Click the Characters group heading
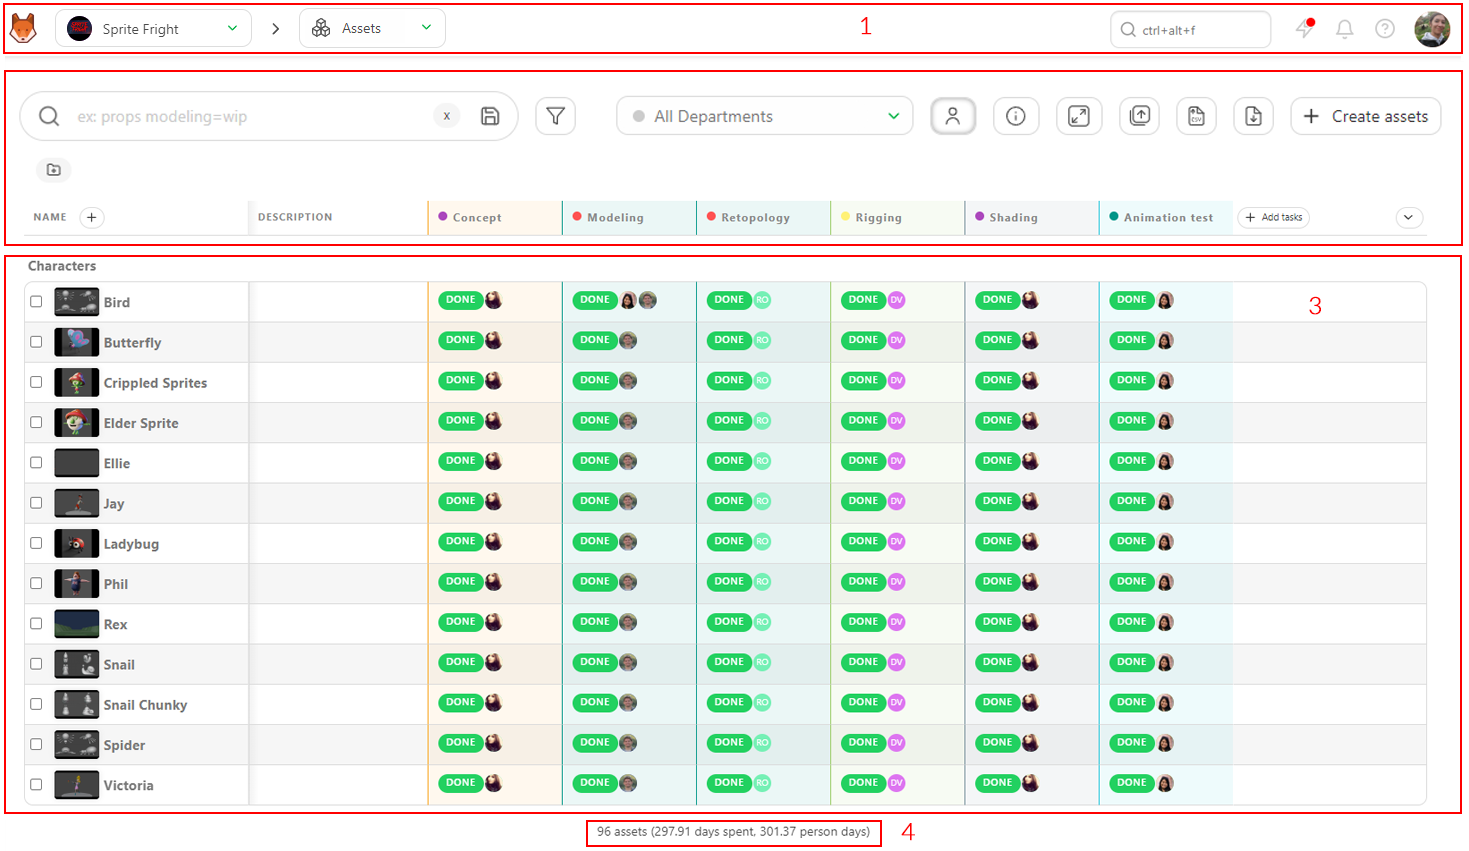1469x851 pixels. [x=62, y=266]
